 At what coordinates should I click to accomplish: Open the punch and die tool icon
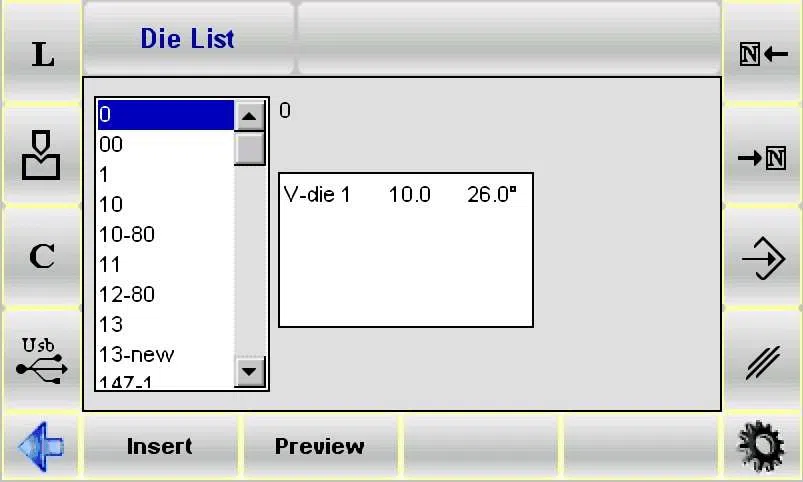click(41, 155)
